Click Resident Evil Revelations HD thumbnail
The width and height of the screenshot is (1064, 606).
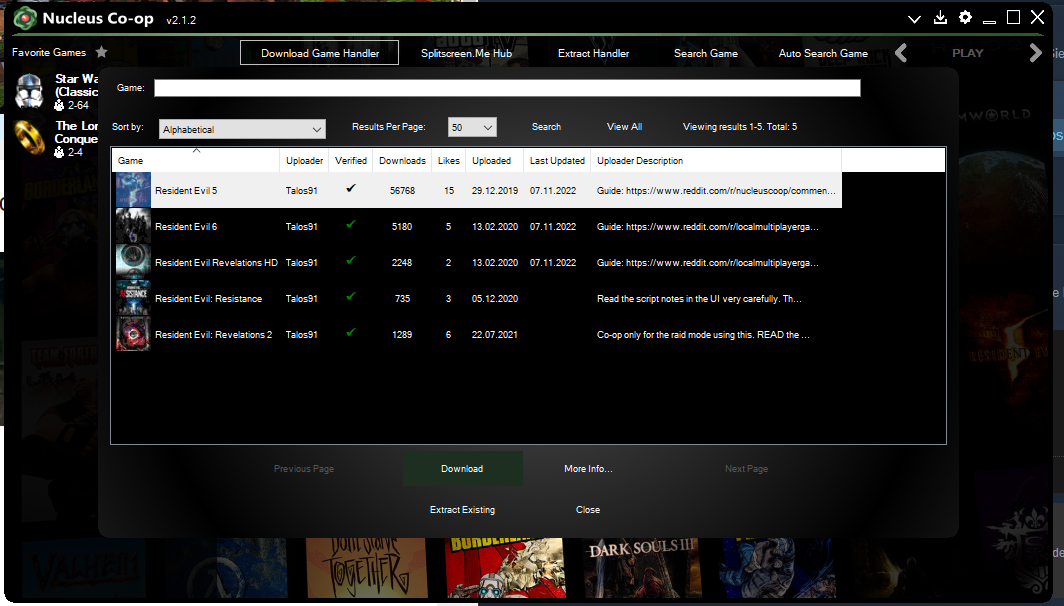tap(133, 262)
